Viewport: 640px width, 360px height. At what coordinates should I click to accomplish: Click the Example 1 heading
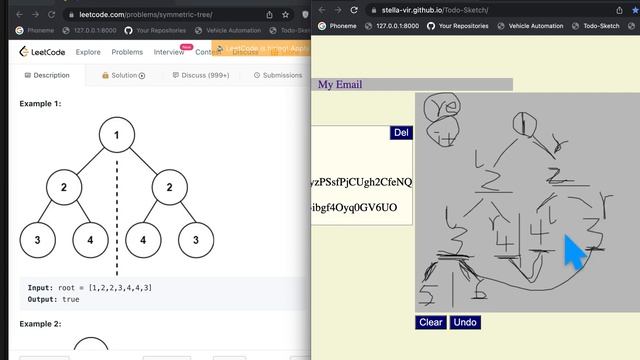pyautogui.click(x=40, y=104)
